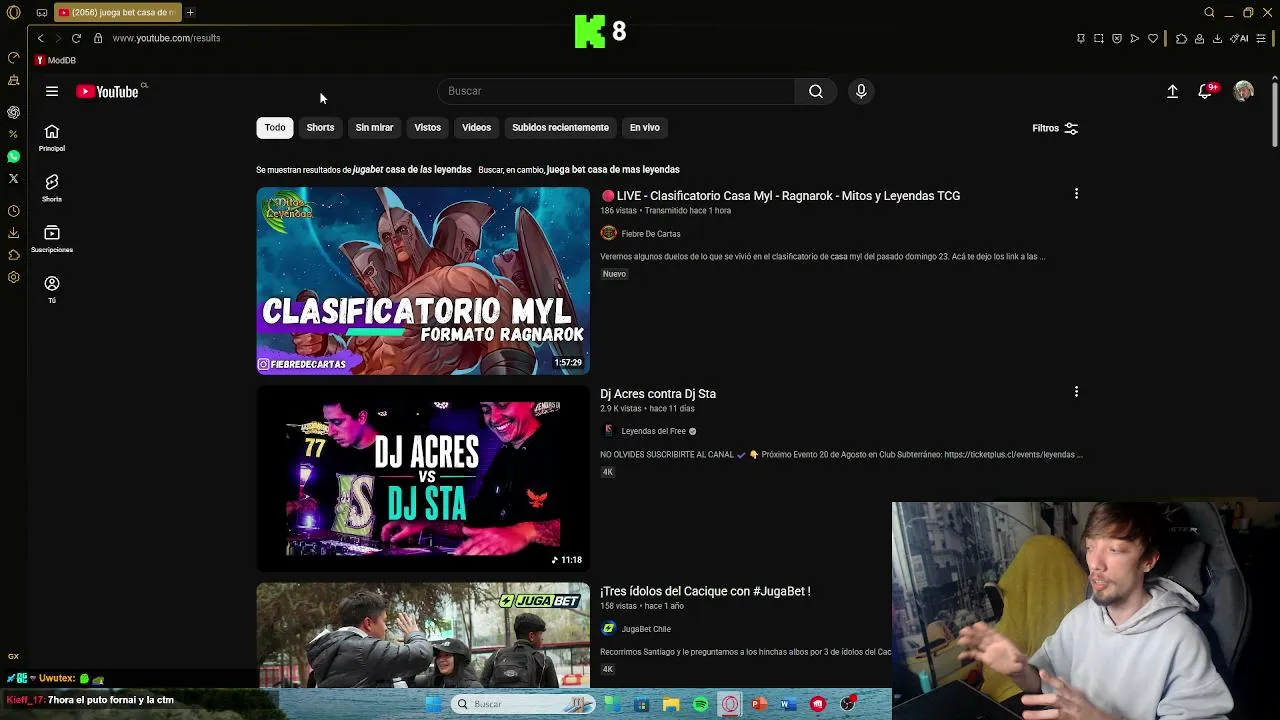Open the Clasificatorio MYL video thumbnail
Image resolution: width=1280 pixels, height=720 pixels.
pyautogui.click(x=423, y=281)
